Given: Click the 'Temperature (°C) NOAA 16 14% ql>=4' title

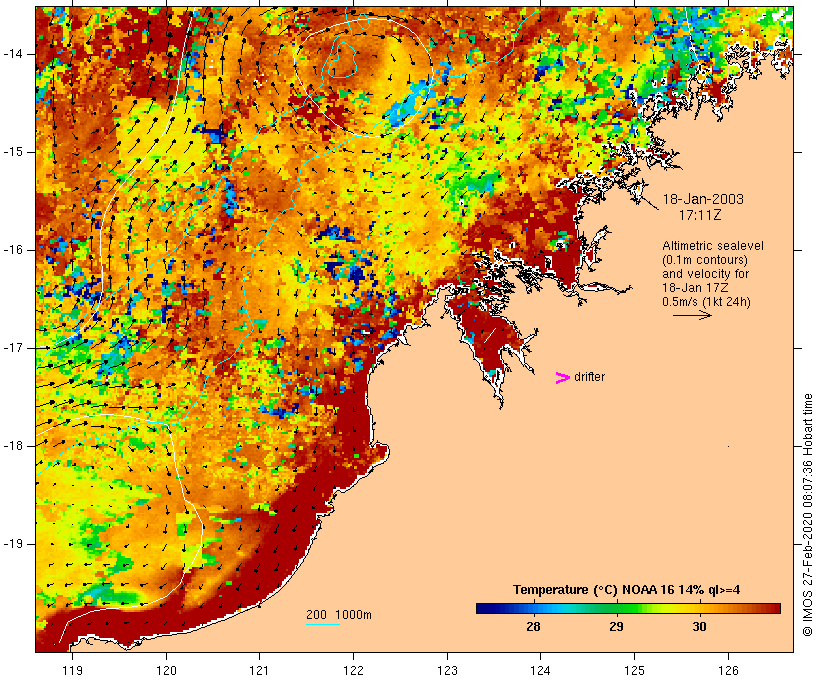Looking at the screenshot, I should (x=627, y=590).
